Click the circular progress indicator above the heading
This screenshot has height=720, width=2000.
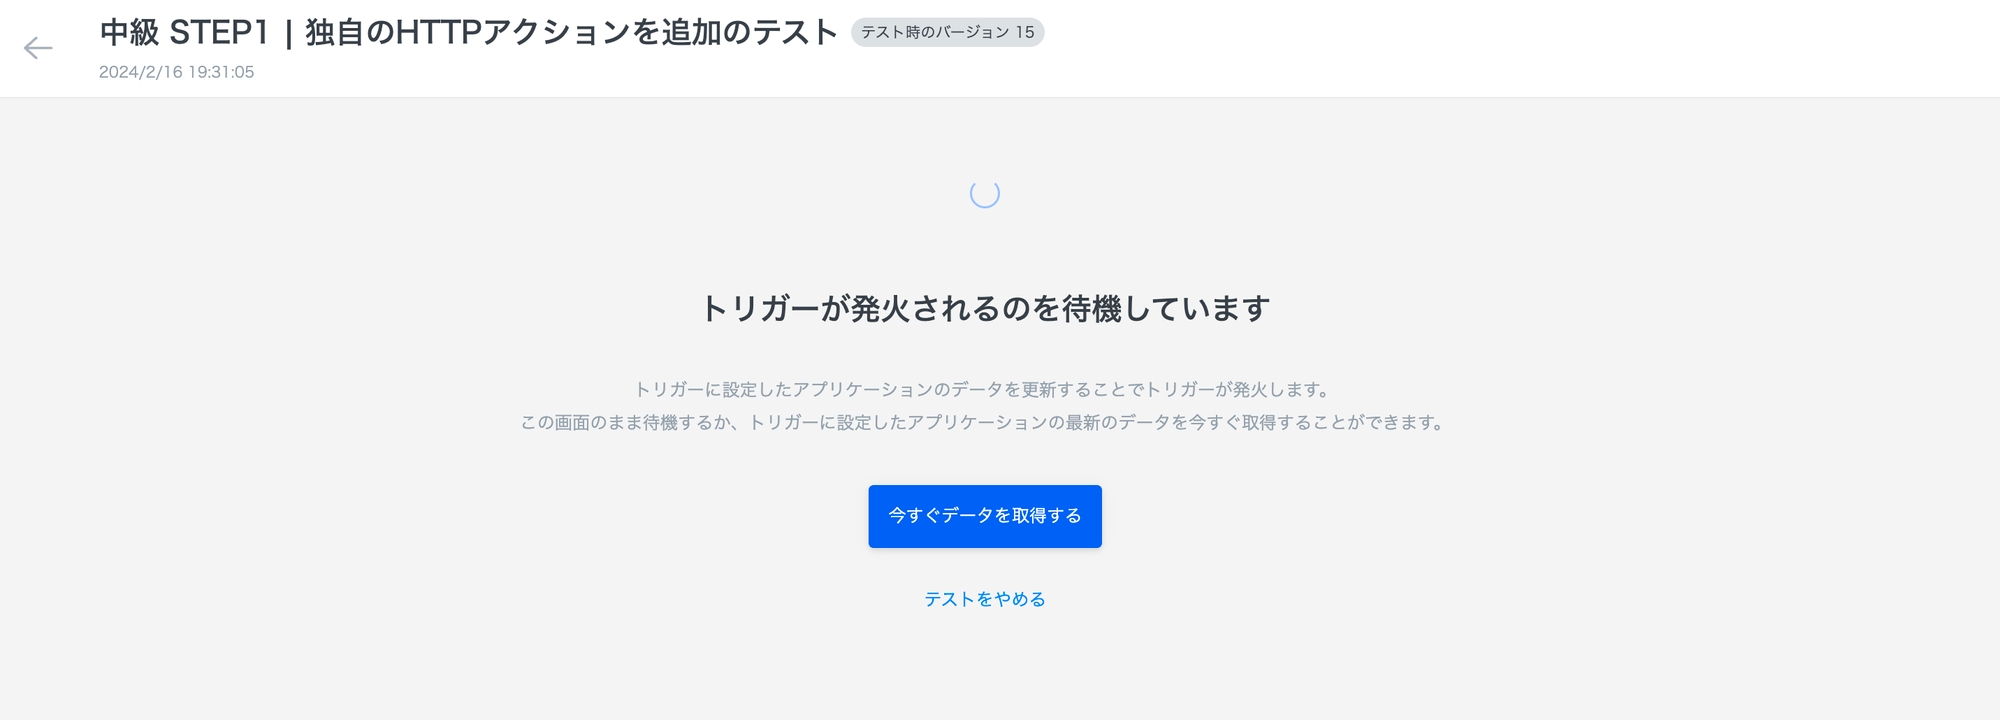click(985, 193)
